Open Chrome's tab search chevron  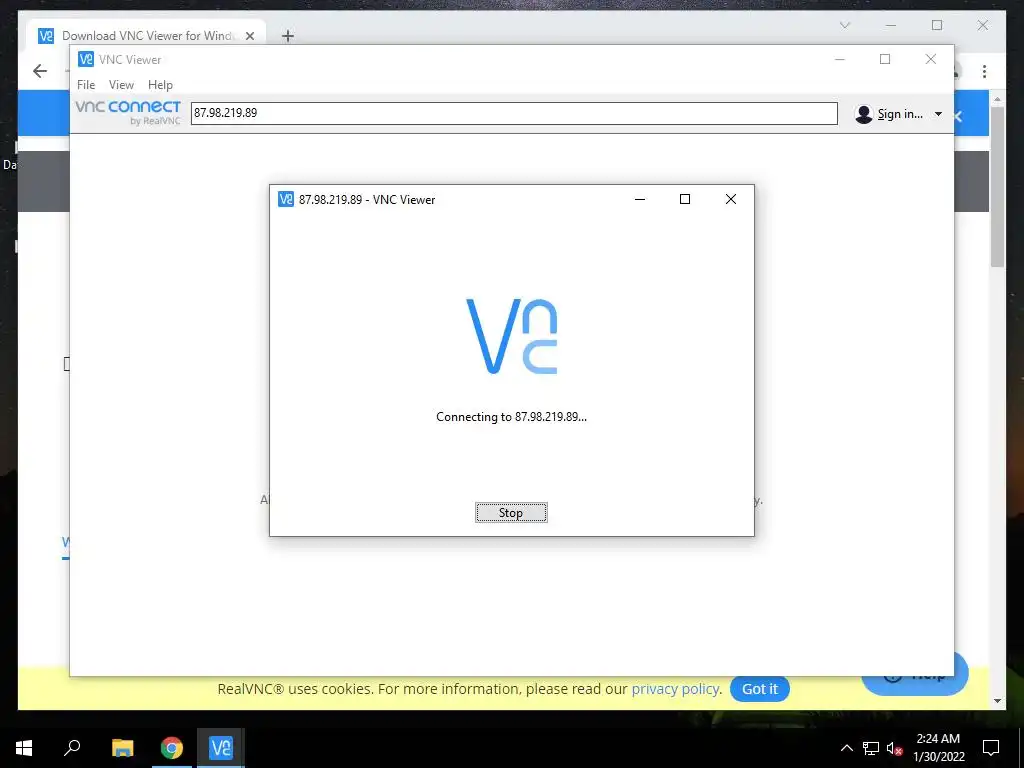[844, 25]
